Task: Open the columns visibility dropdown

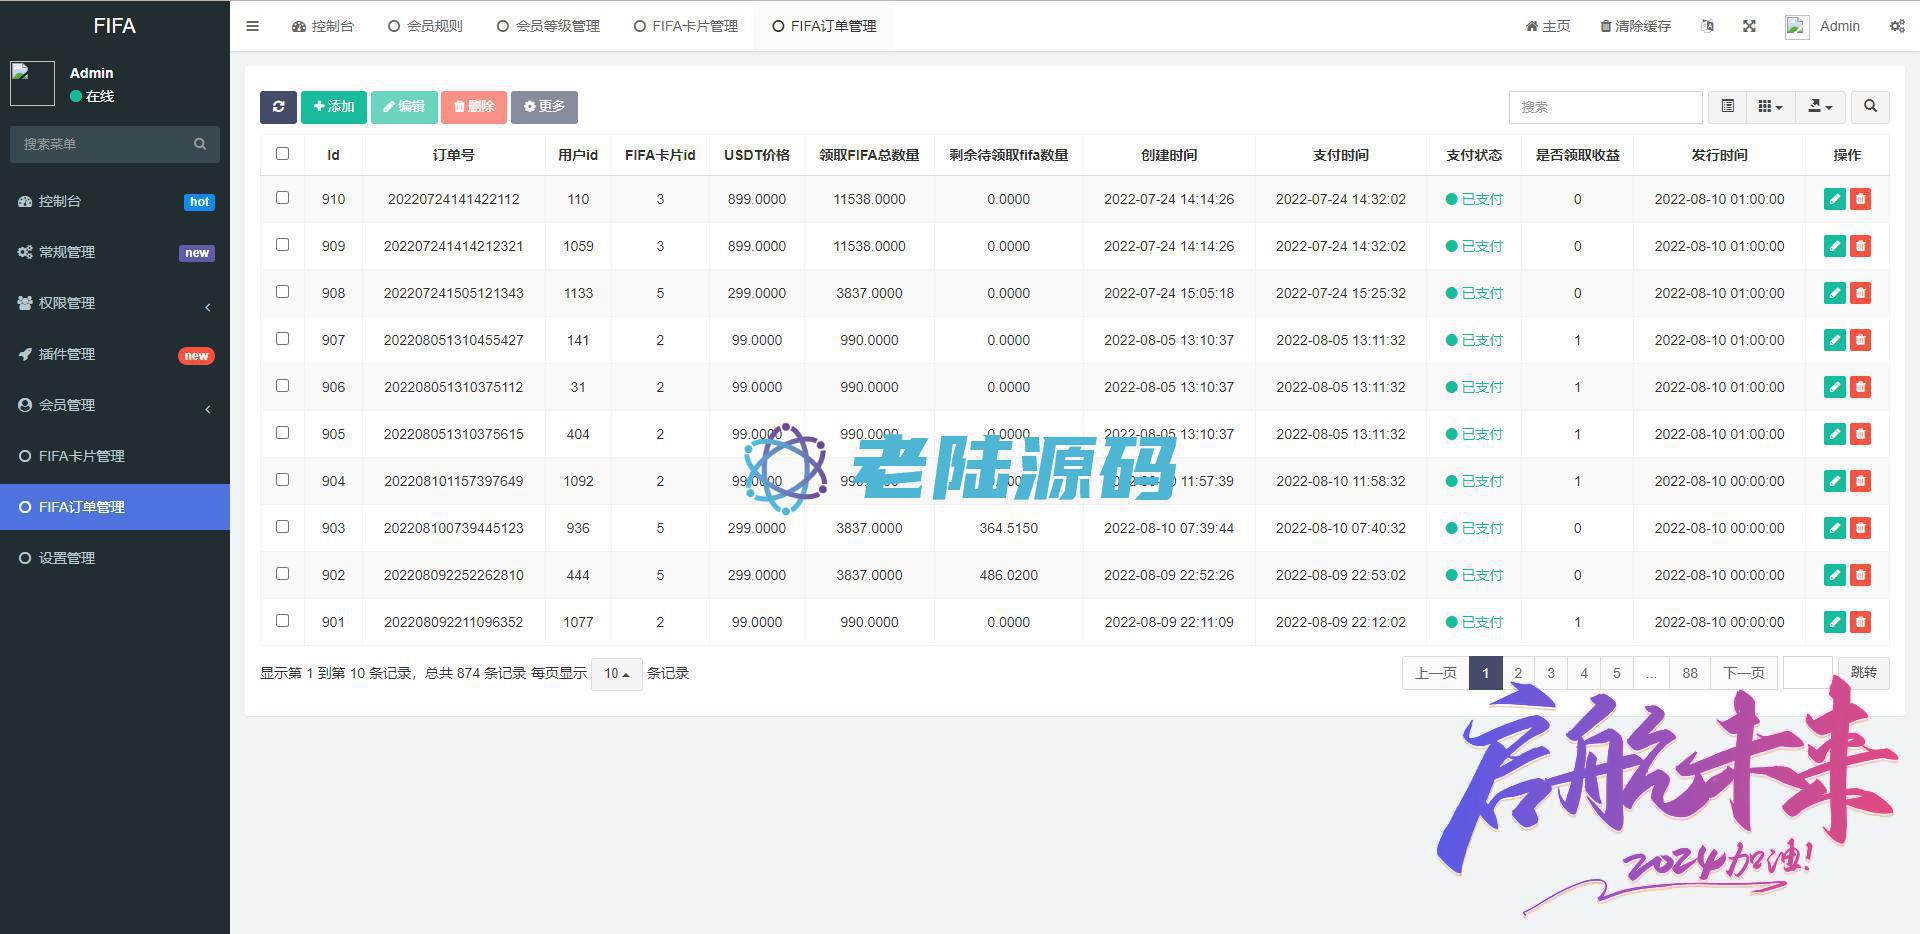Action: [1770, 107]
